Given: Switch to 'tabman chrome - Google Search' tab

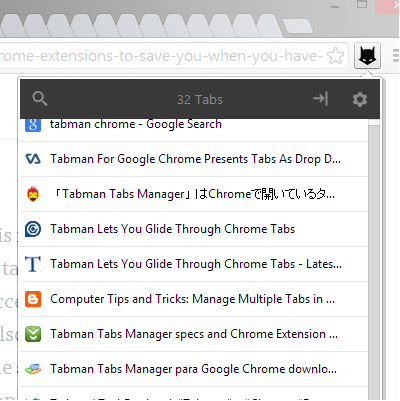Looking at the screenshot, I should (194, 130).
